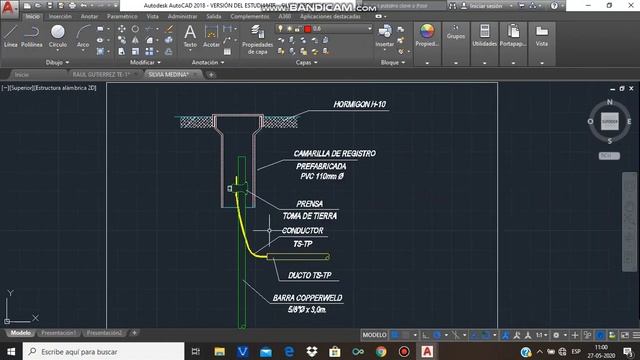Open the AutoCAD application menu button

[x=9, y=8]
